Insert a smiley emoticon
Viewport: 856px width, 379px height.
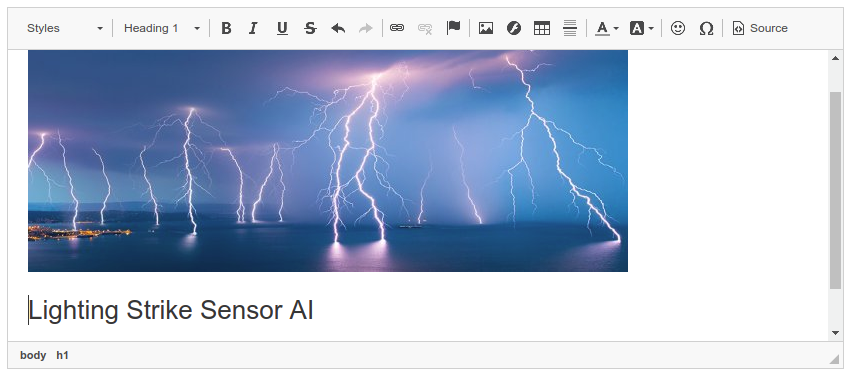677,28
